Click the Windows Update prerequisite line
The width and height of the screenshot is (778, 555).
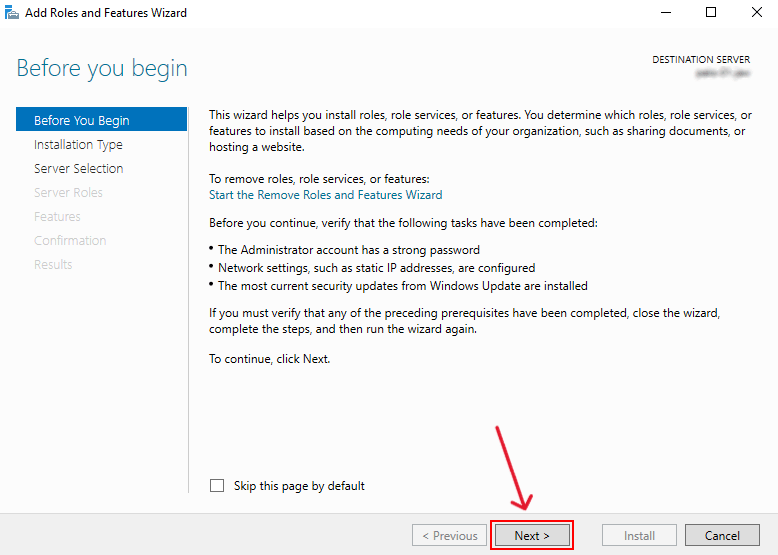tap(402, 286)
